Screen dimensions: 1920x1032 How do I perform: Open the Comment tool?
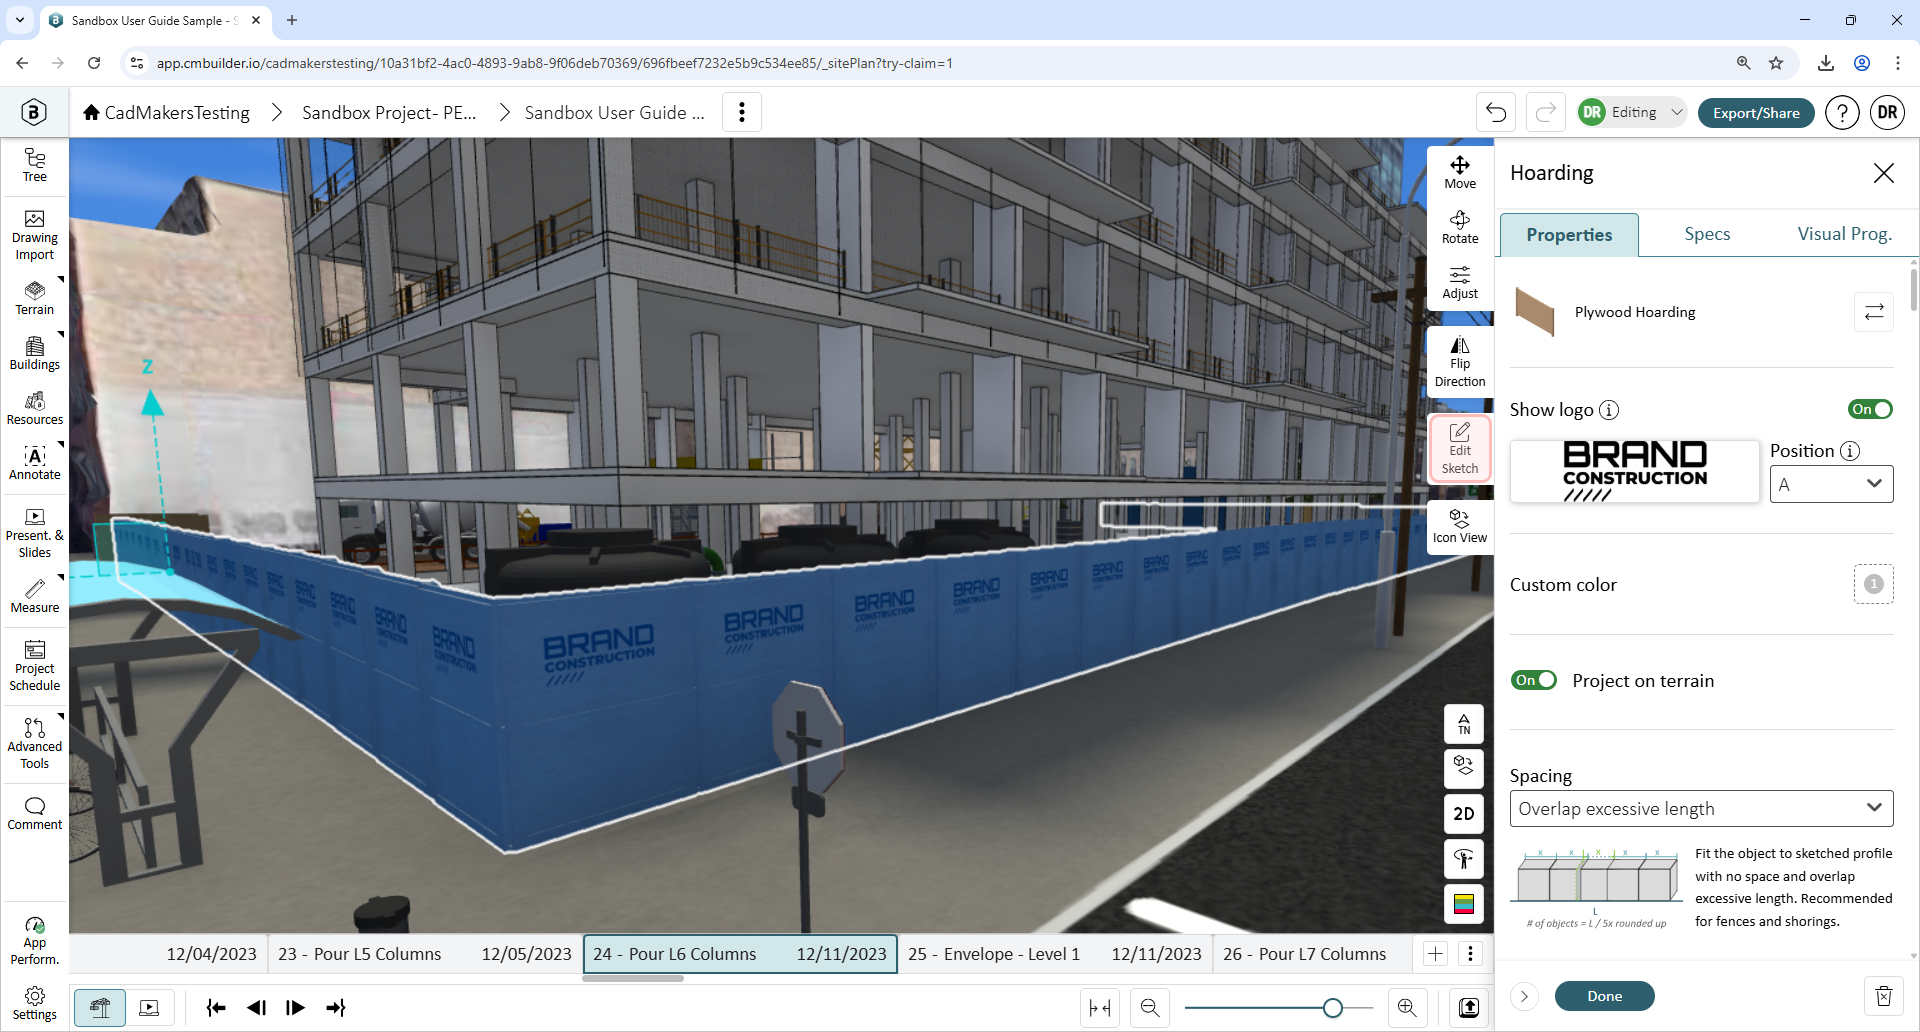pos(35,813)
